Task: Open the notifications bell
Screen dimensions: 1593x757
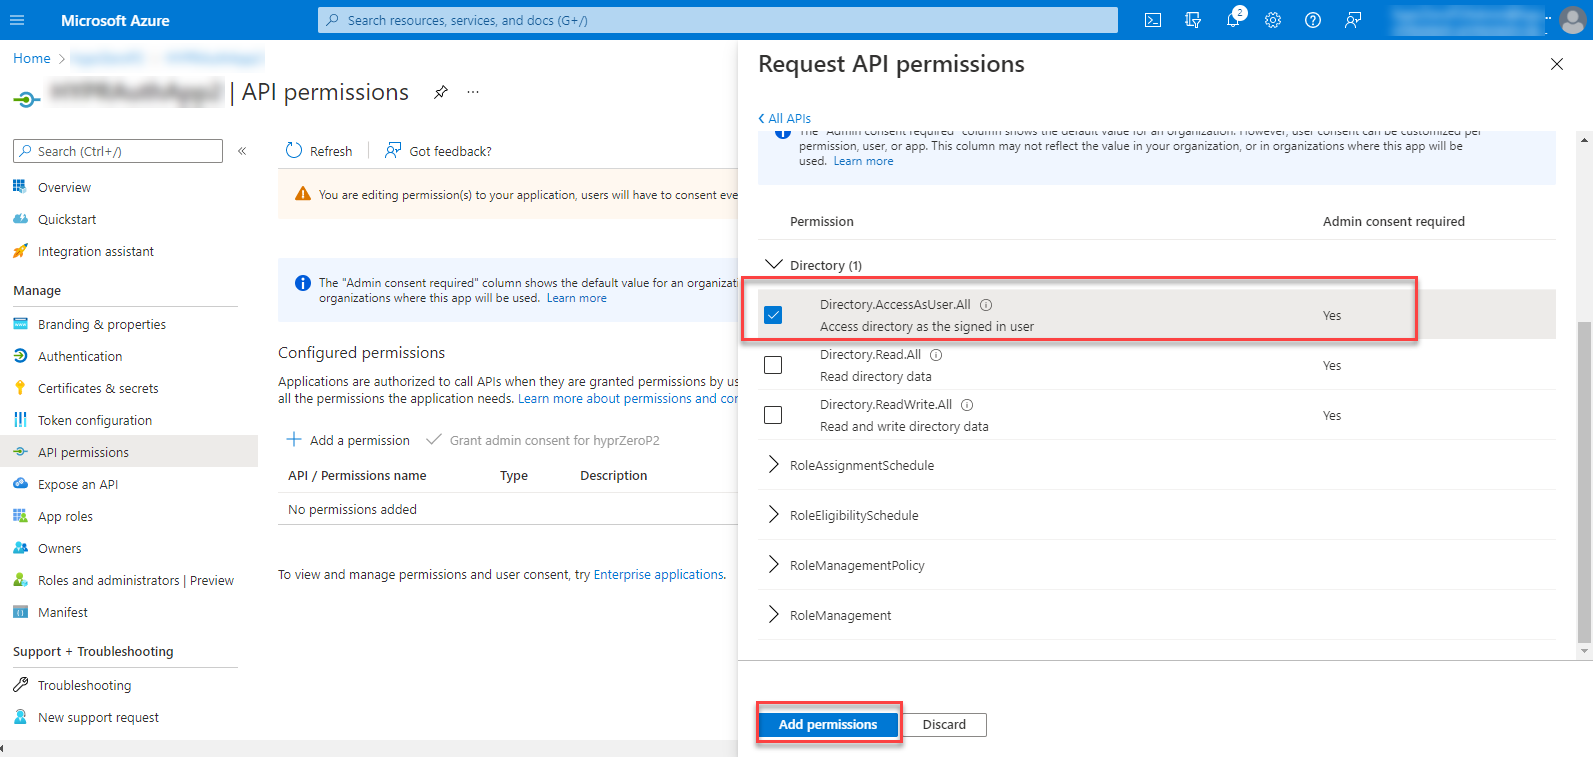Action: coord(1233,20)
